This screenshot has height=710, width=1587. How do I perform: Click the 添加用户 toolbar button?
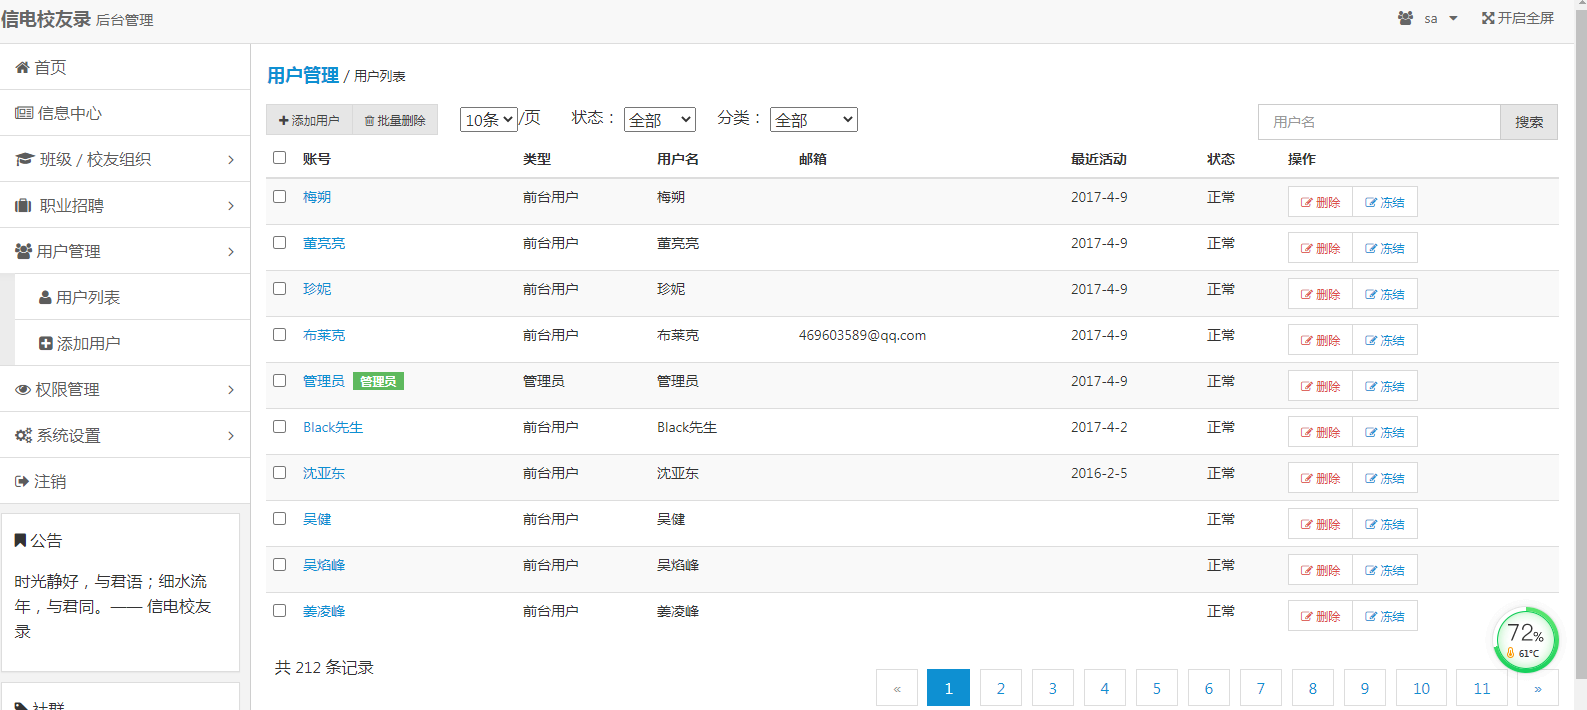[309, 120]
